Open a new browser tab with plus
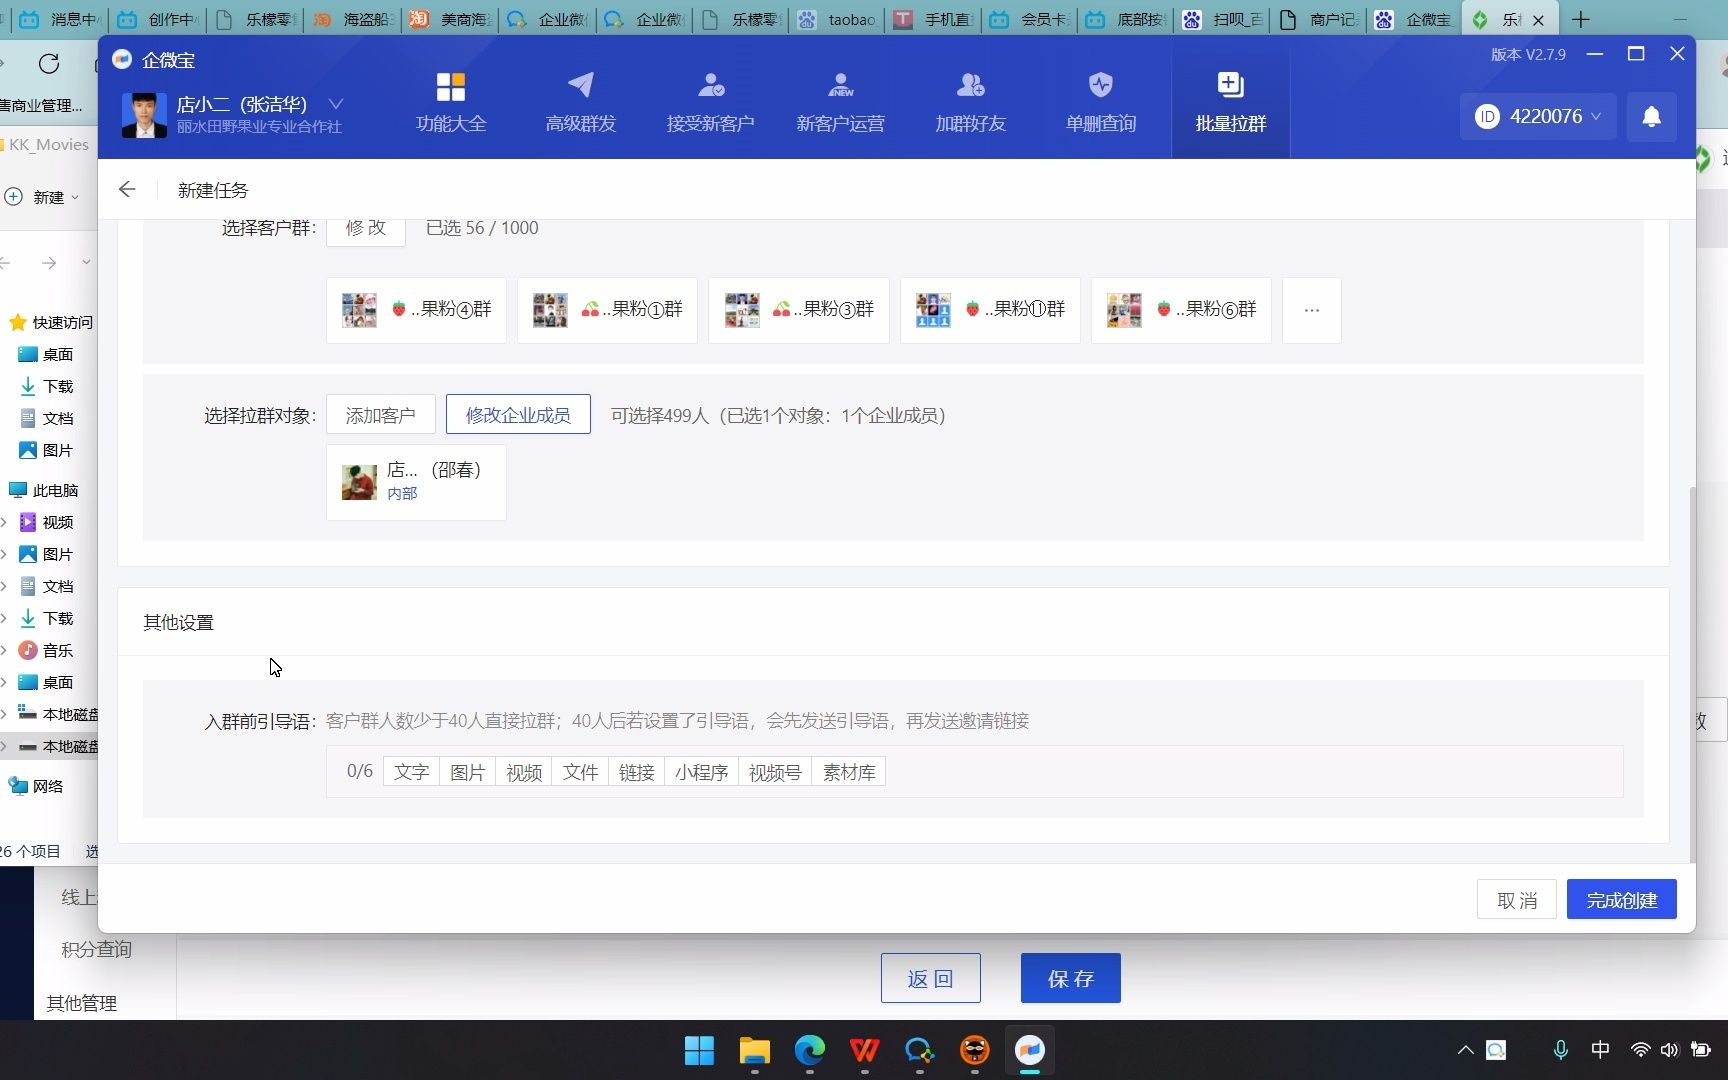Image resolution: width=1728 pixels, height=1080 pixels. [x=1581, y=19]
